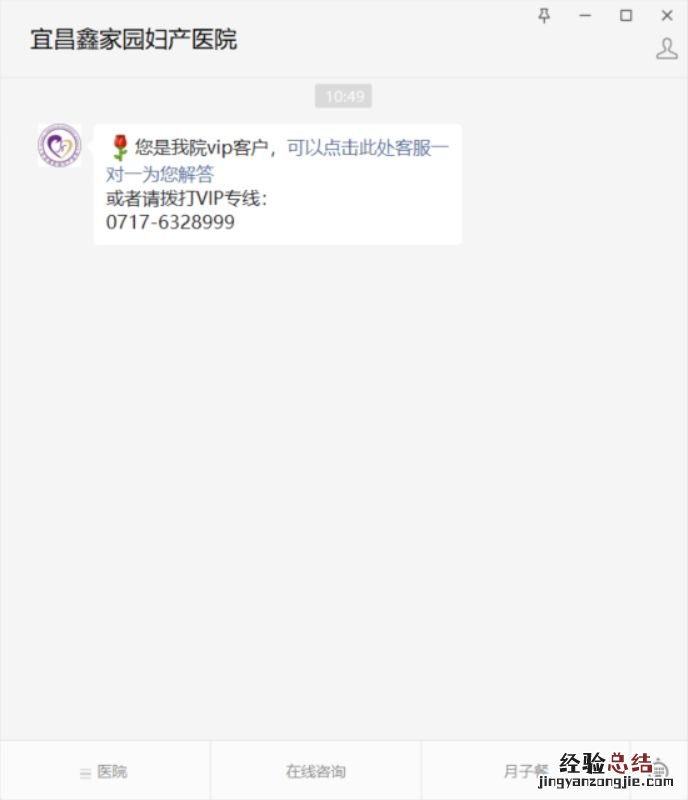Click phone number 0717-6328999

[170, 222]
